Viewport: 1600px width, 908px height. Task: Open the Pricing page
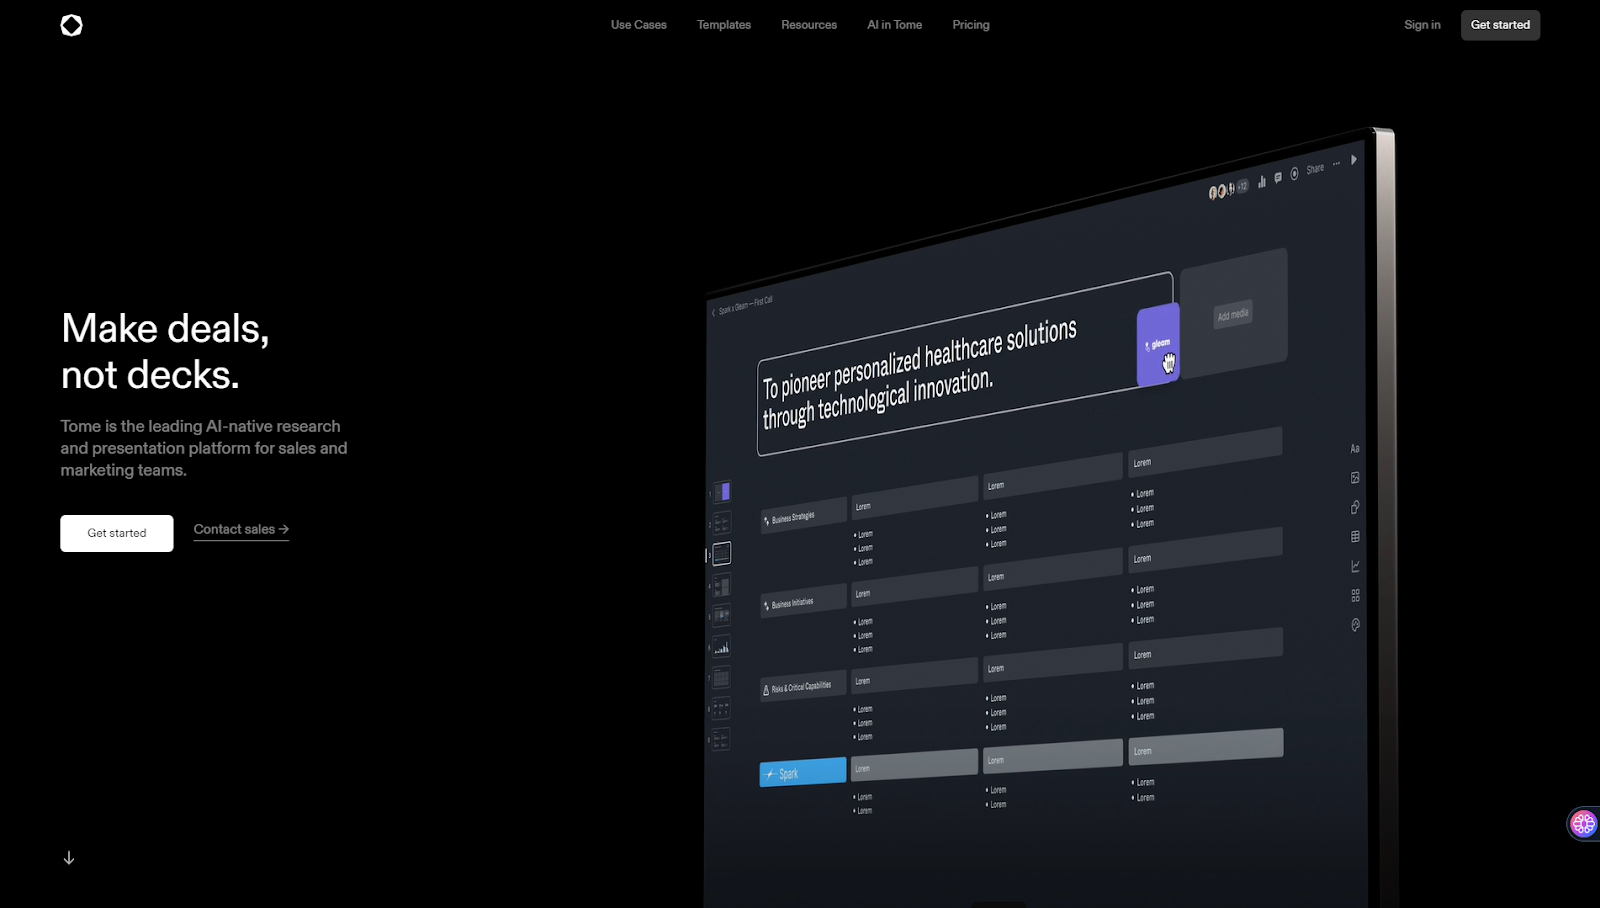point(971,25)
